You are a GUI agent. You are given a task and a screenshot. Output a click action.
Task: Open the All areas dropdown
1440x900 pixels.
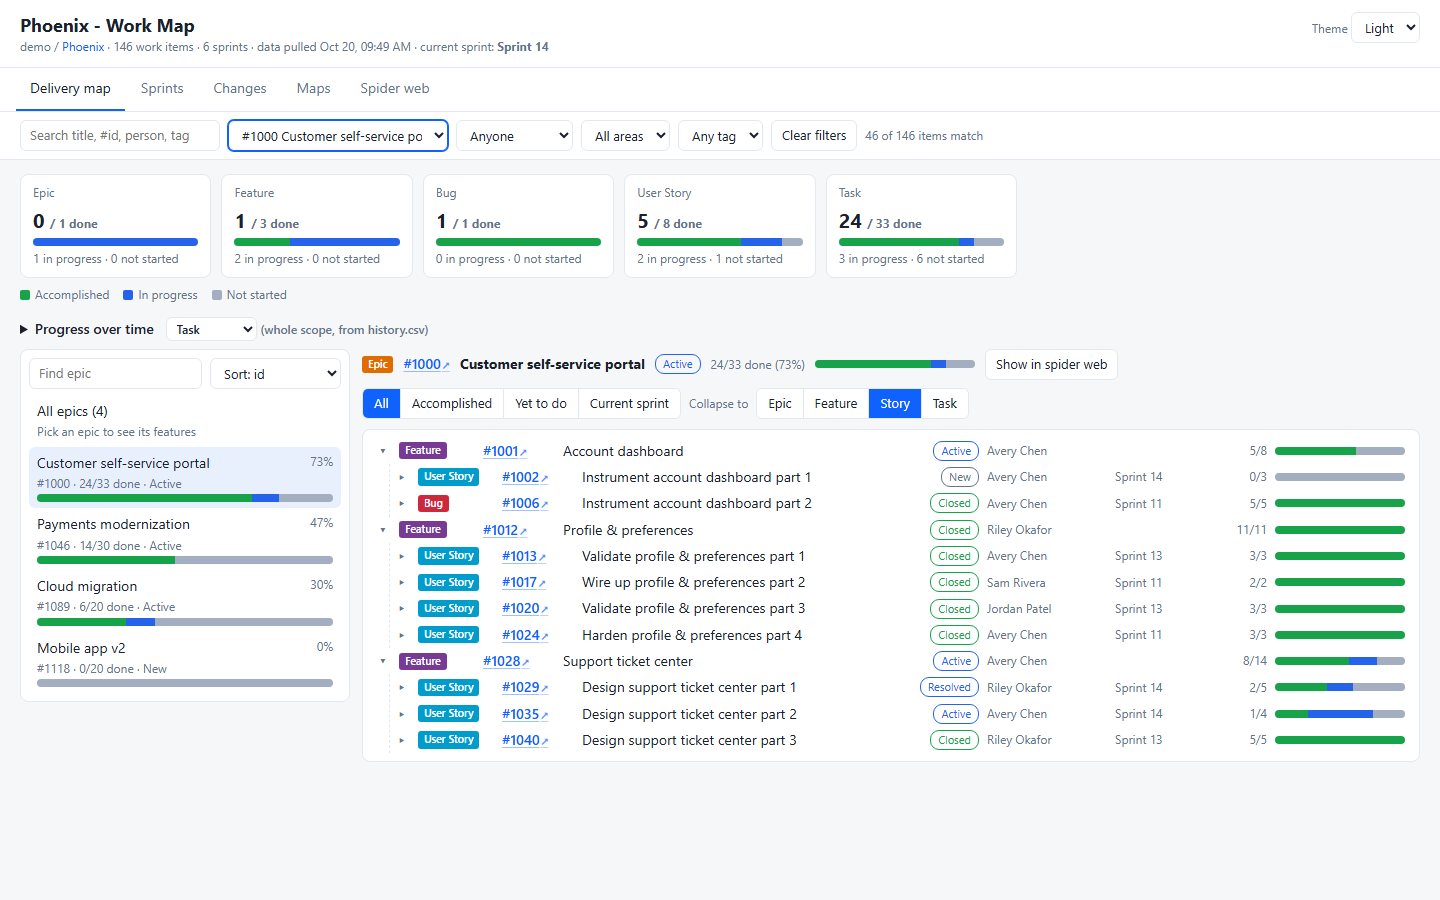625,136
